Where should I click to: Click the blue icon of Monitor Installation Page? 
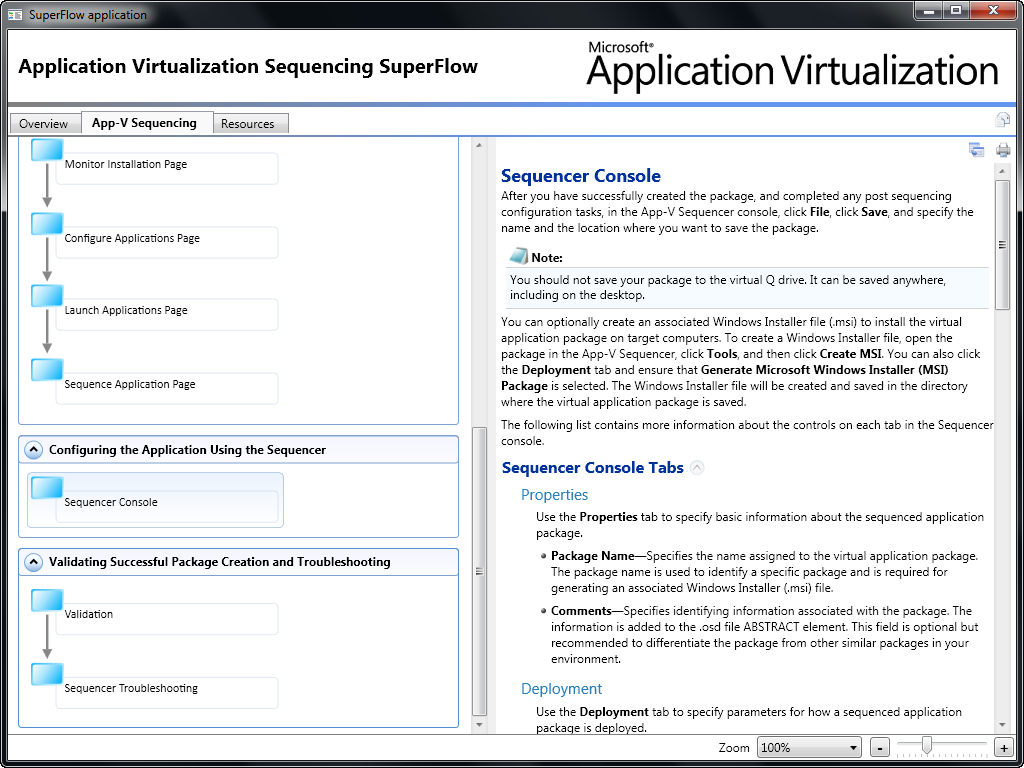(47, 150)
